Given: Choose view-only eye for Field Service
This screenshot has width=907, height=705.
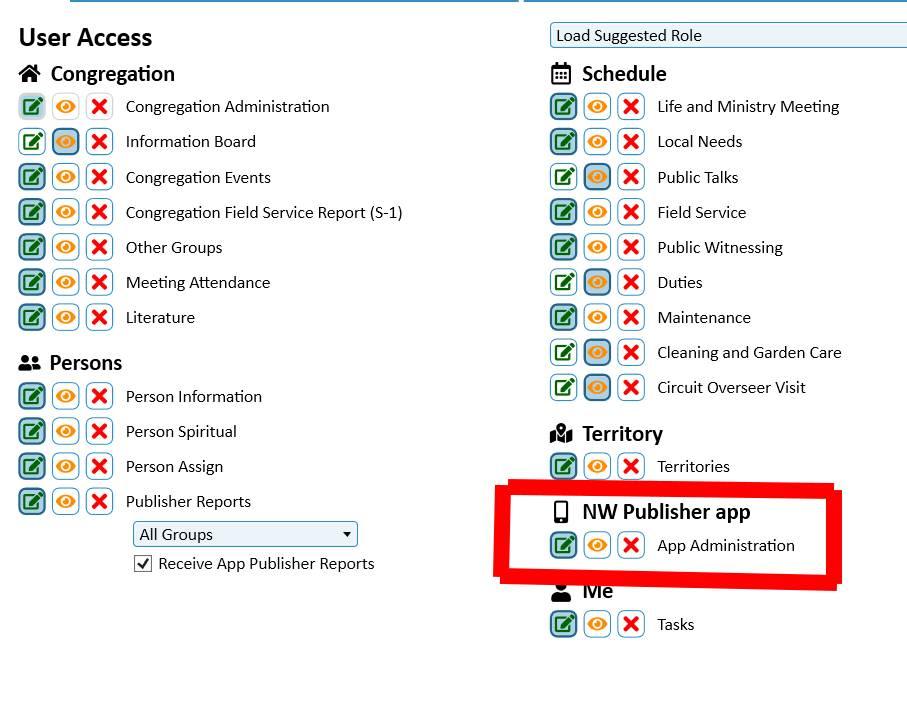Looking at the screenshot, I should coord(597,213).
